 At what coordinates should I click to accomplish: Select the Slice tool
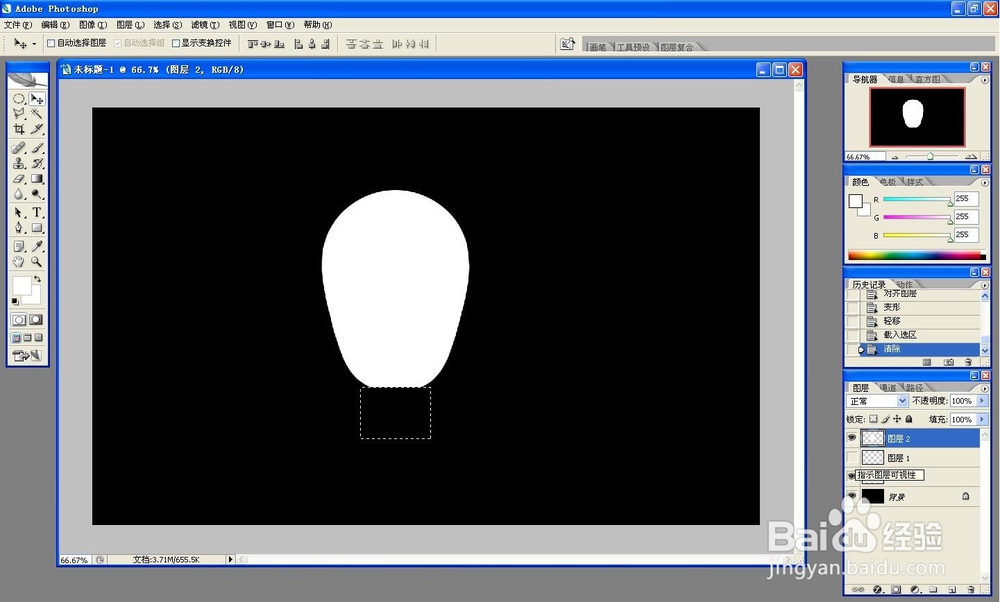coord(36,129)
